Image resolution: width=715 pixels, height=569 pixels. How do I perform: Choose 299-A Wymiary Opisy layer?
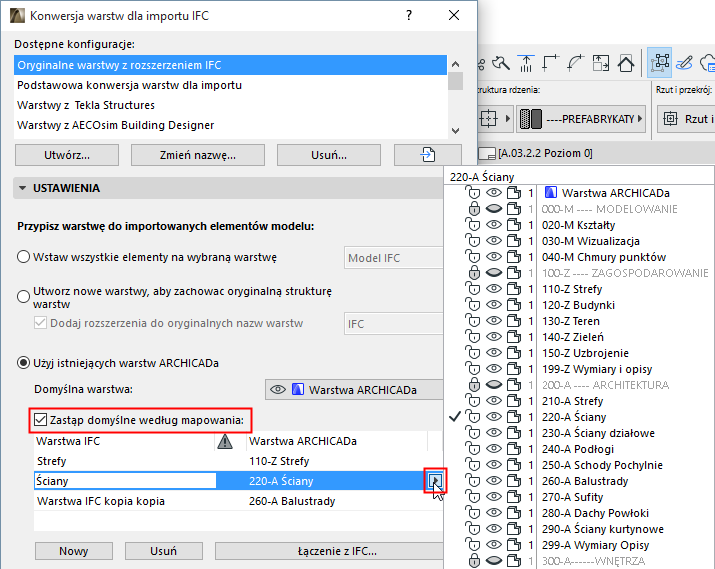[x=595, y=545]
